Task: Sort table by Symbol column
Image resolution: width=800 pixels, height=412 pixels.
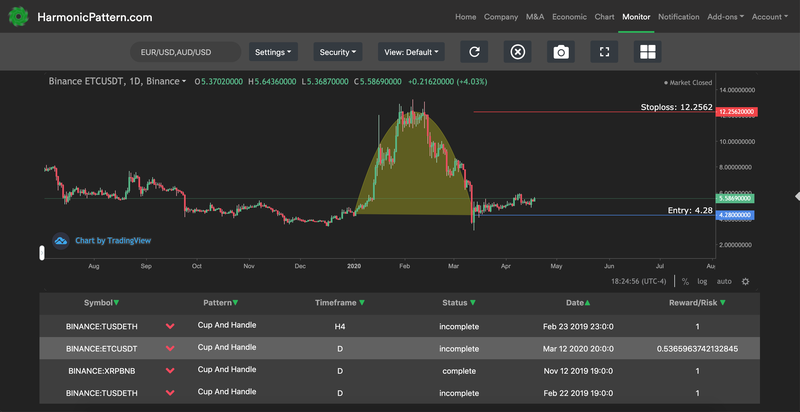Action: coord(102,303)
